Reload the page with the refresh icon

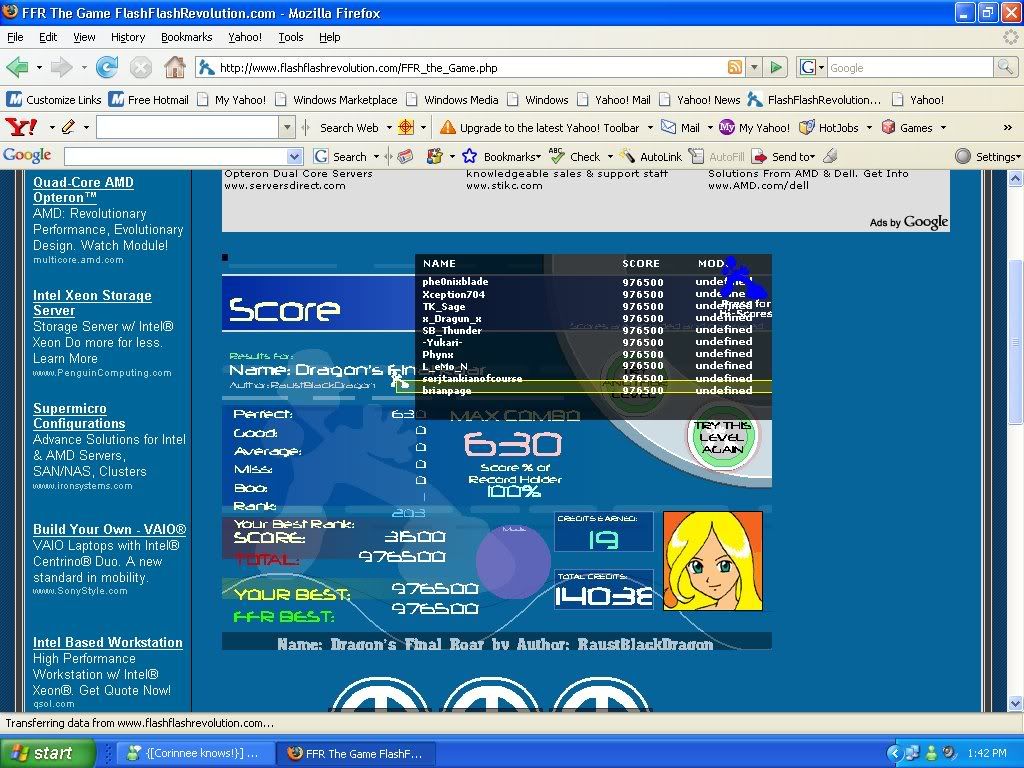(106, 68)
